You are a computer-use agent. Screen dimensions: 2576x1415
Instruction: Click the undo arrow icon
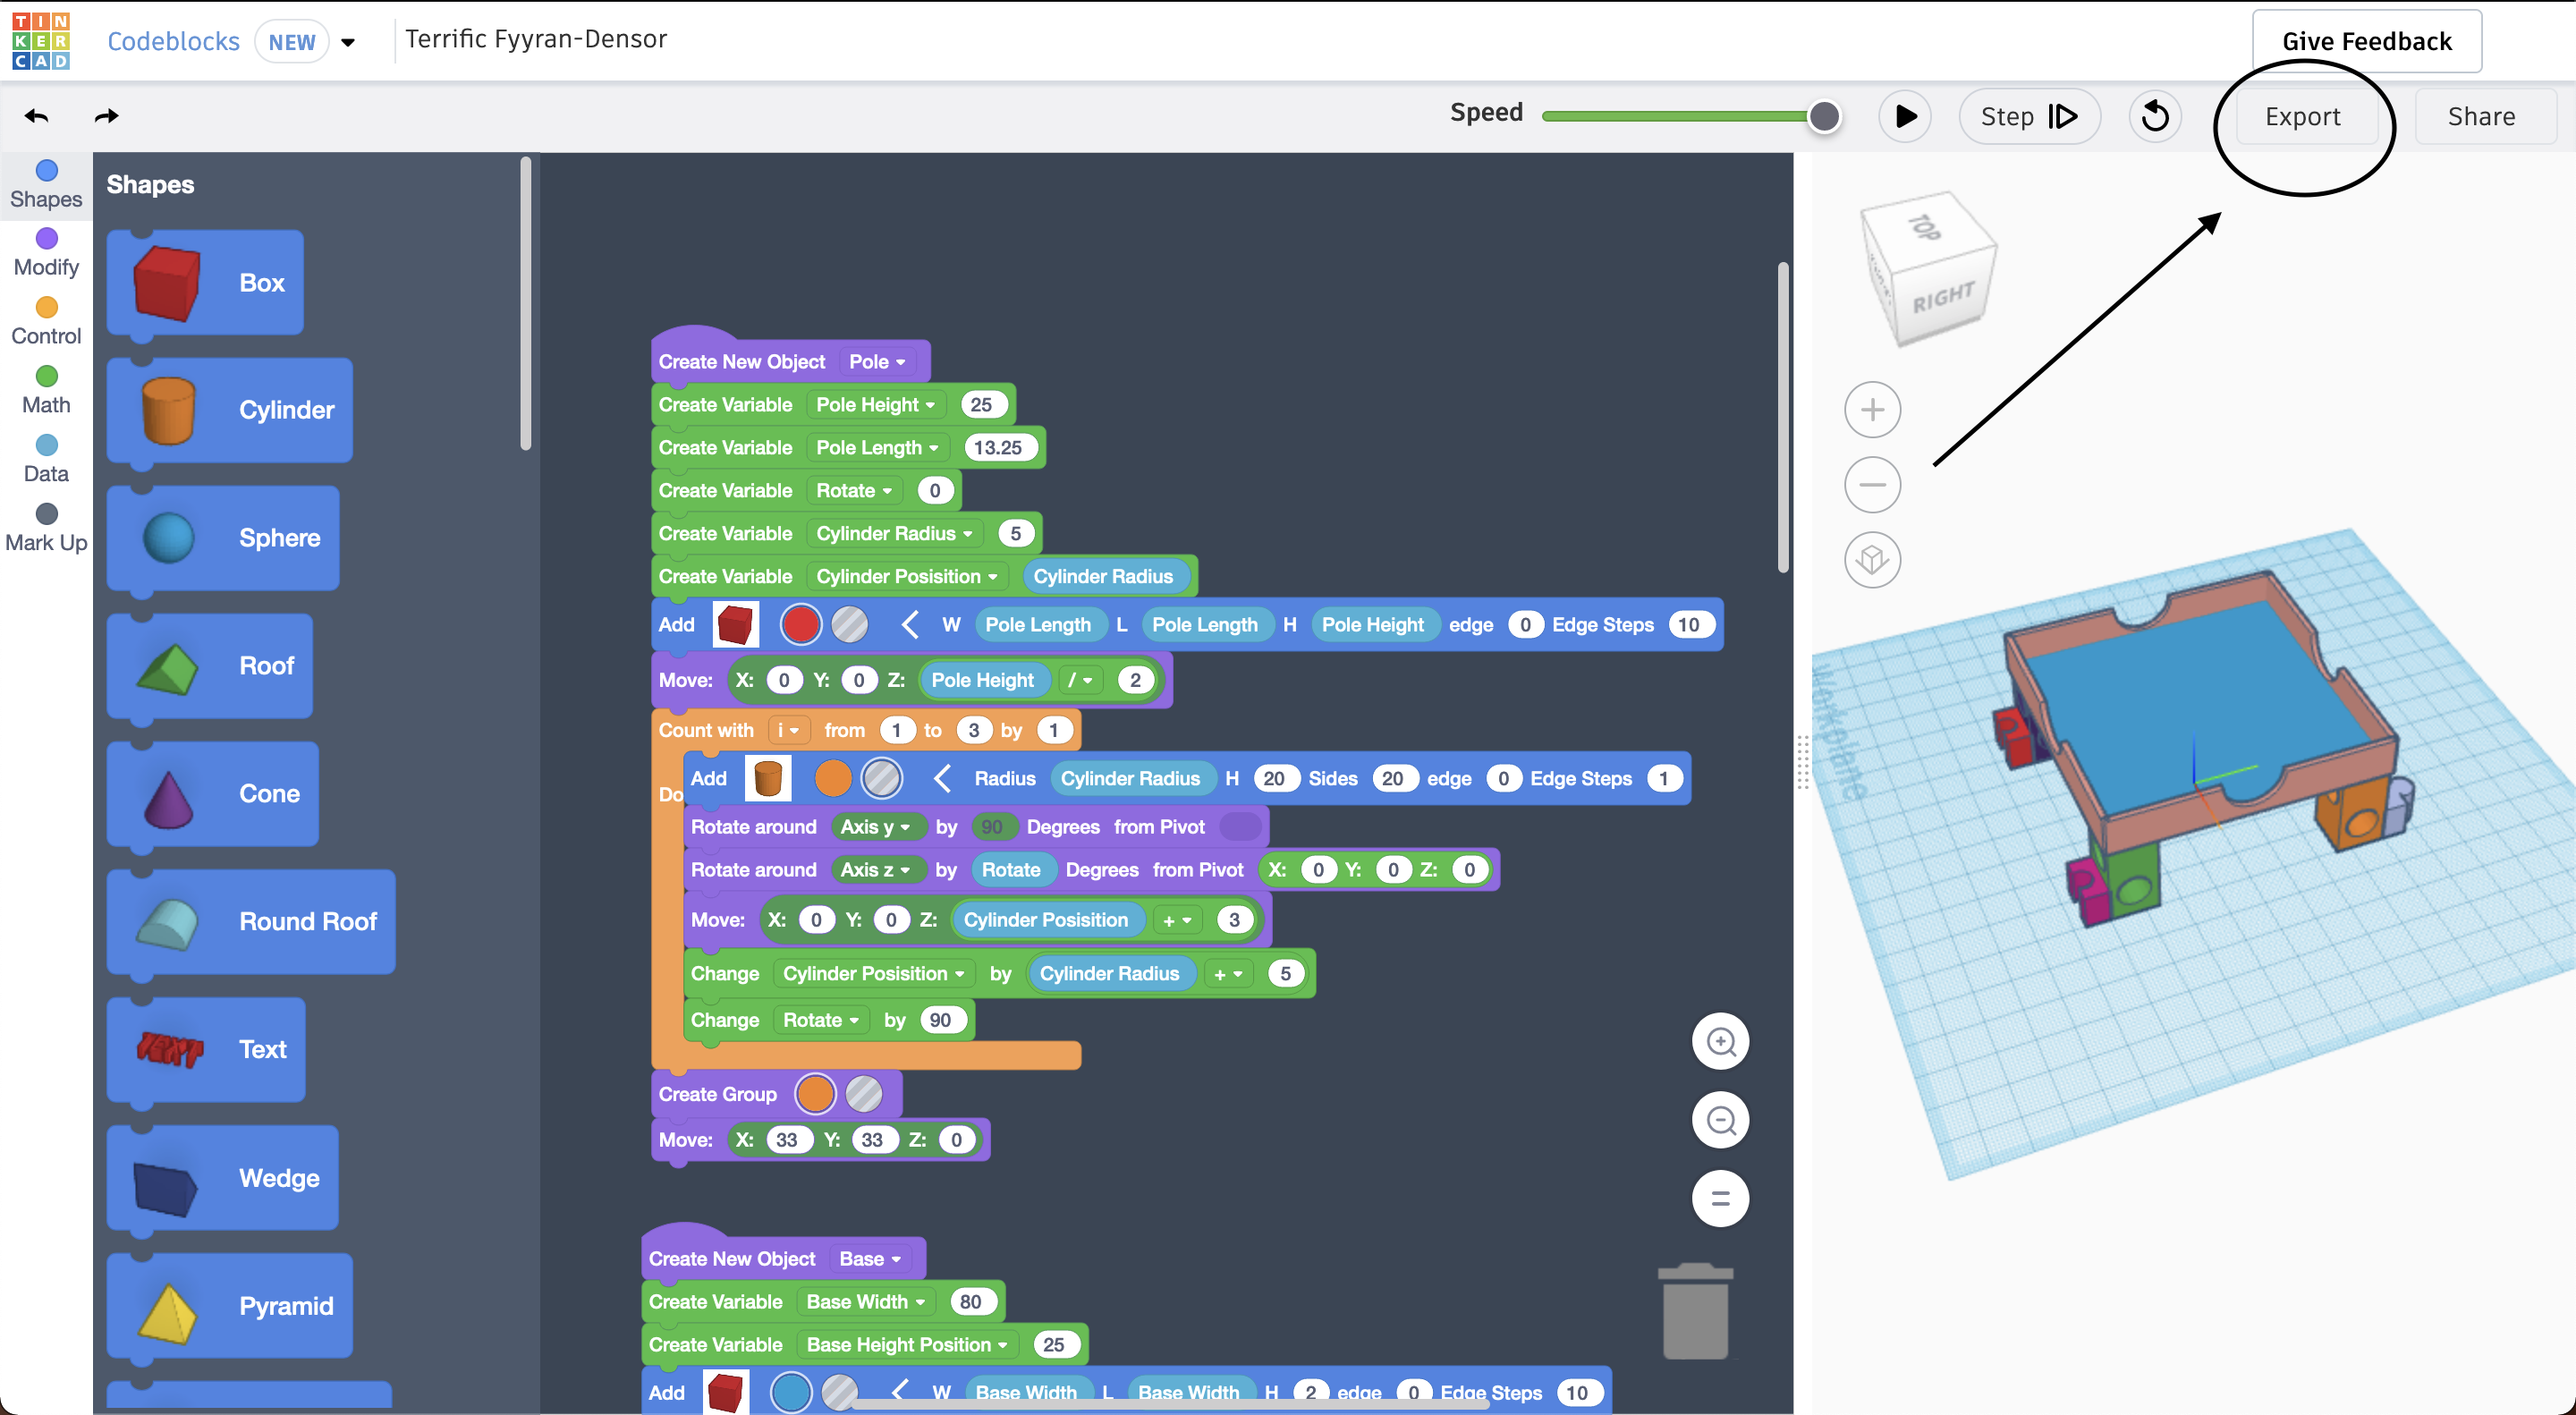[37, 116]
